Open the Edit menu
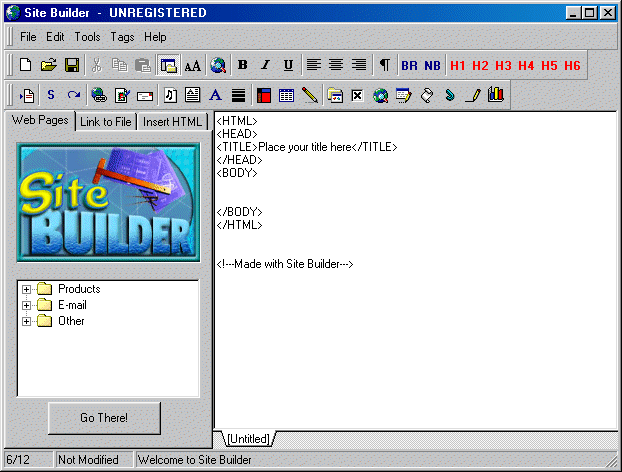622x472 pixels. point(55,37)
